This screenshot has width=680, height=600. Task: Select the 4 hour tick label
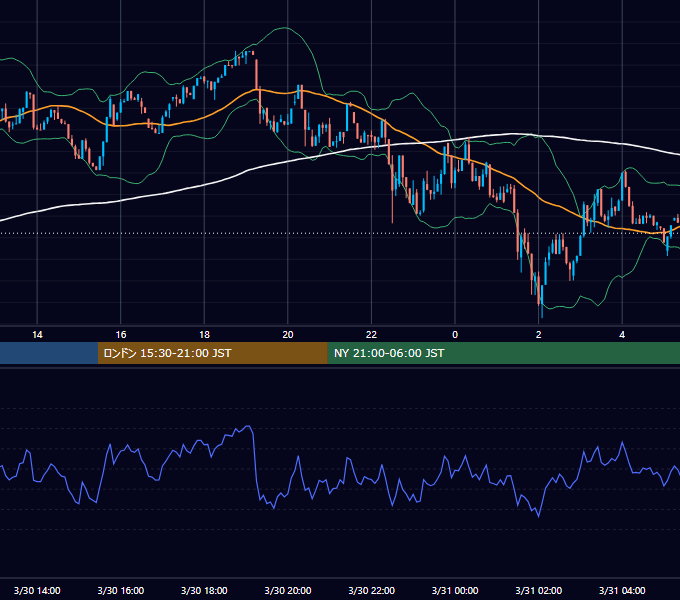click(x=622, y=335)
